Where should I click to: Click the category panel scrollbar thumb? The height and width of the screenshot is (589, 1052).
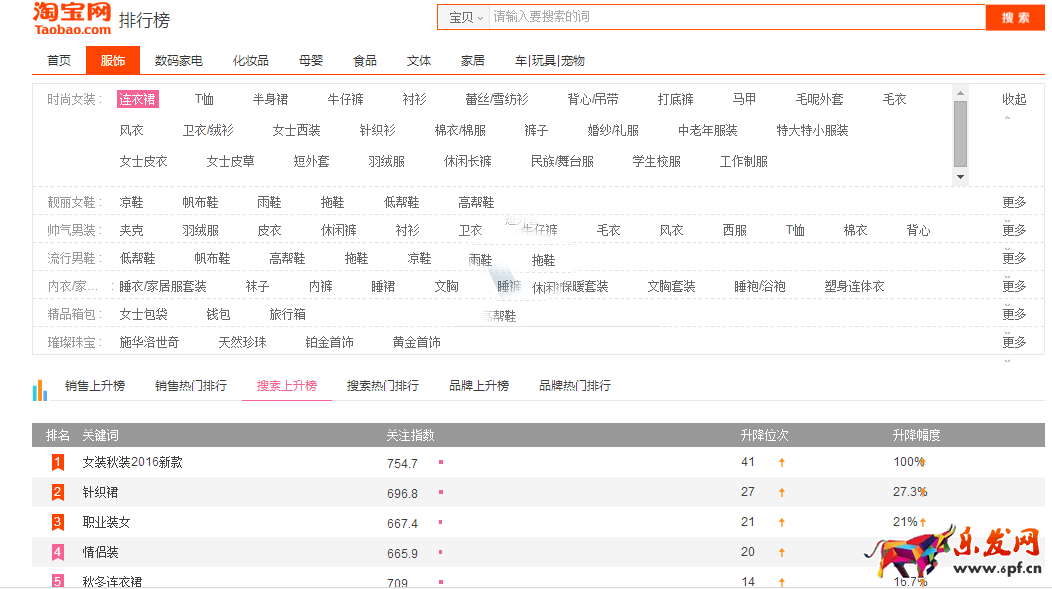coord(960,132)
